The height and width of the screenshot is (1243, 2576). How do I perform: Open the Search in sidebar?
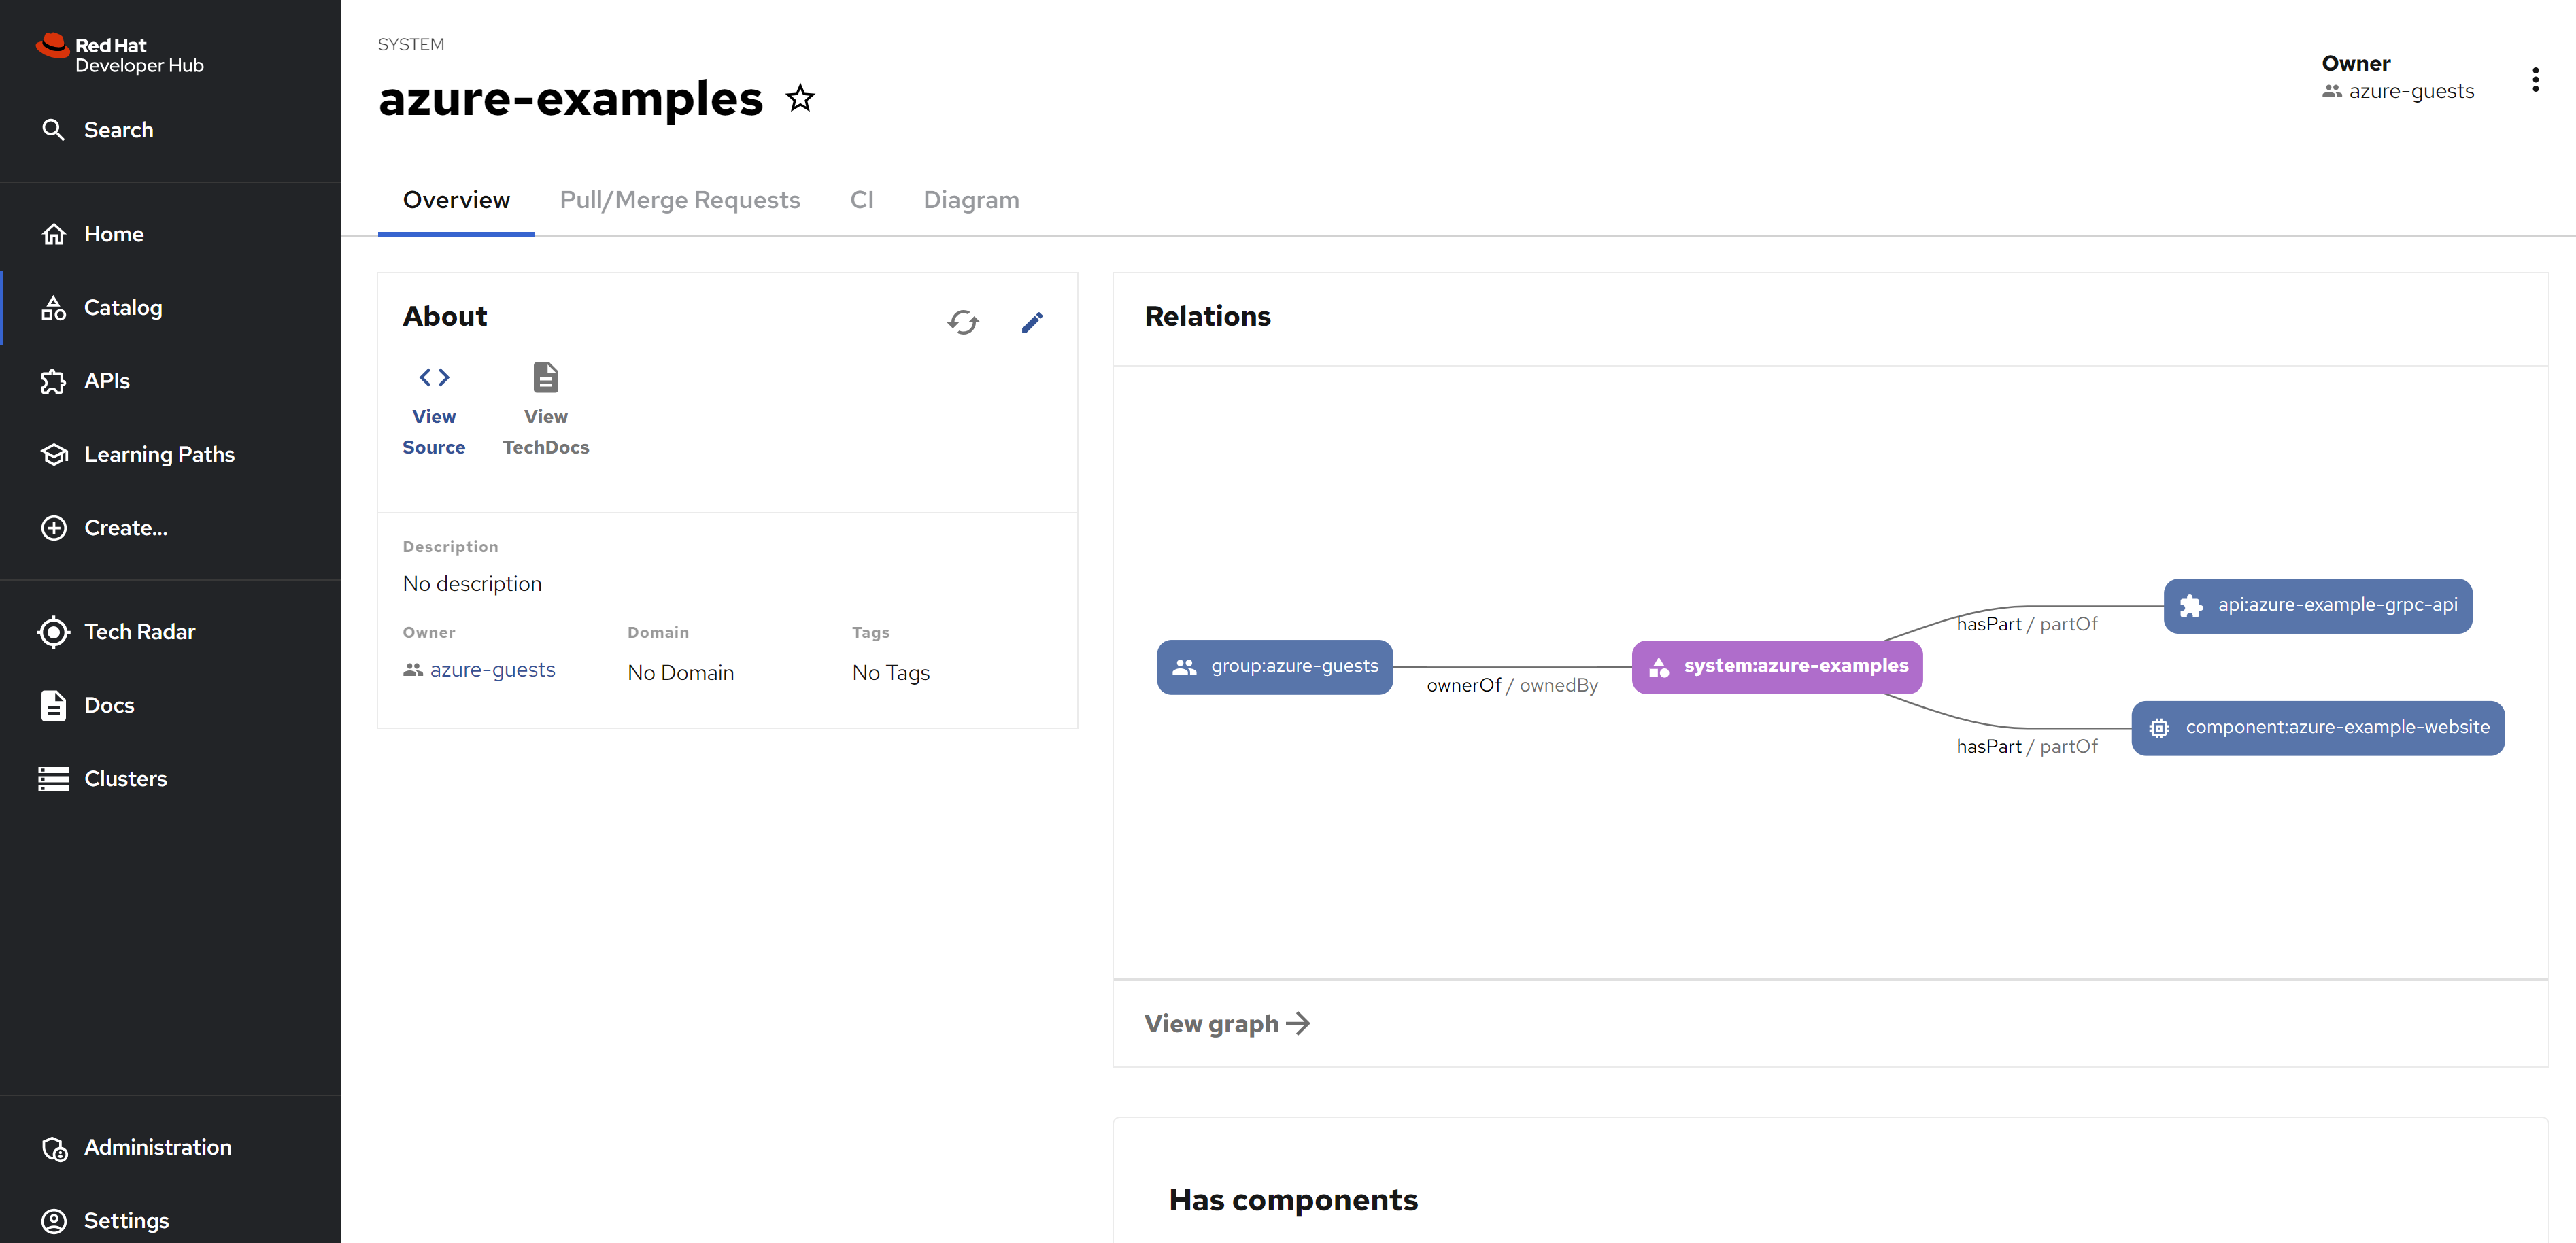118,130
